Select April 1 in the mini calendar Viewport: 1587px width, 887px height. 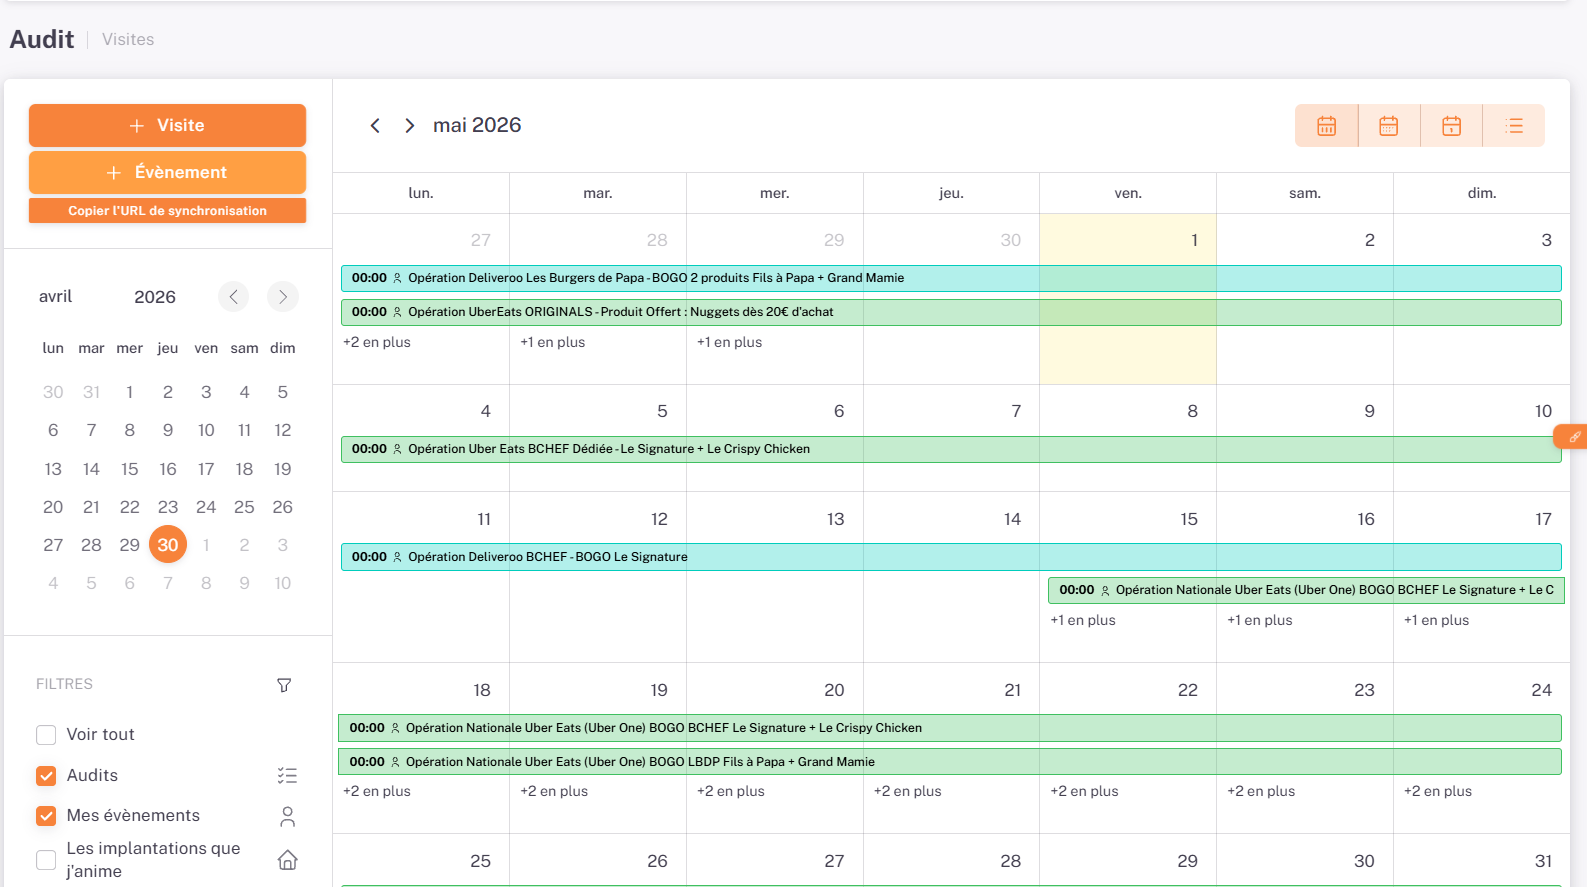tap(130, 392)
